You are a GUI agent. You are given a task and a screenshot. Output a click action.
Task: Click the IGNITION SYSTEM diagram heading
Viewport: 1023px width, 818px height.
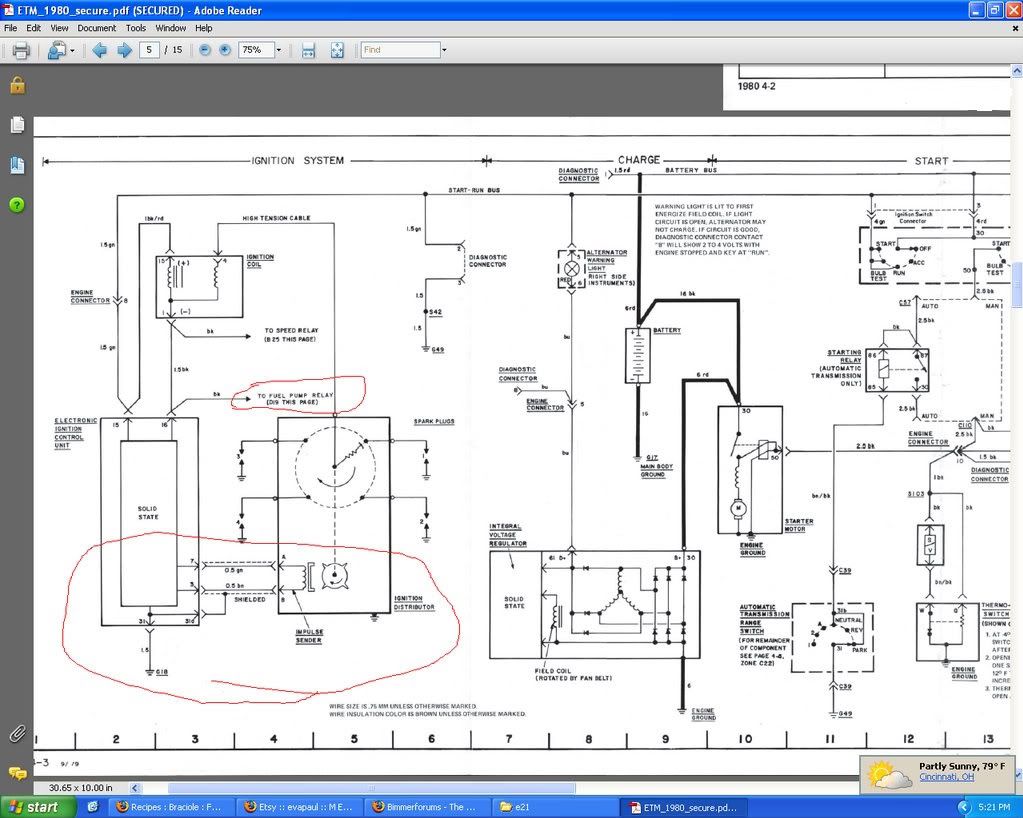(298, 160)
